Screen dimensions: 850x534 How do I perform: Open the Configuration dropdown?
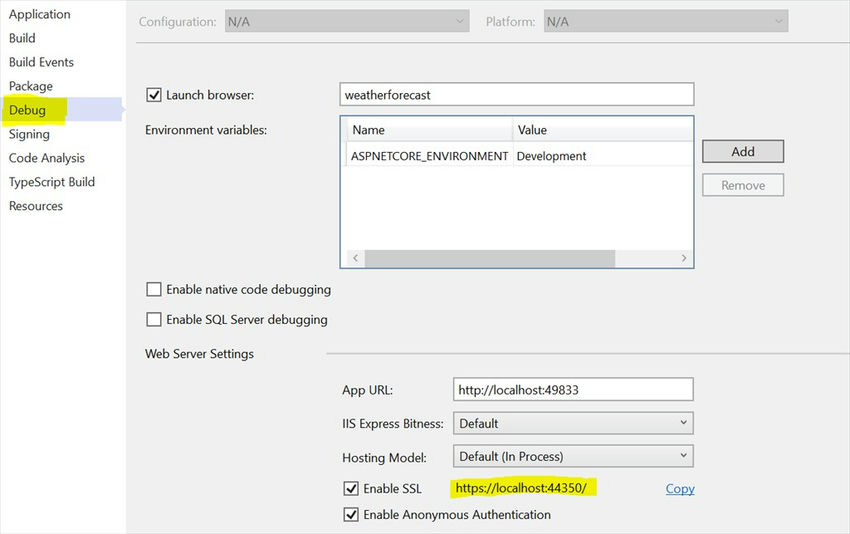(x=347, y=22)
